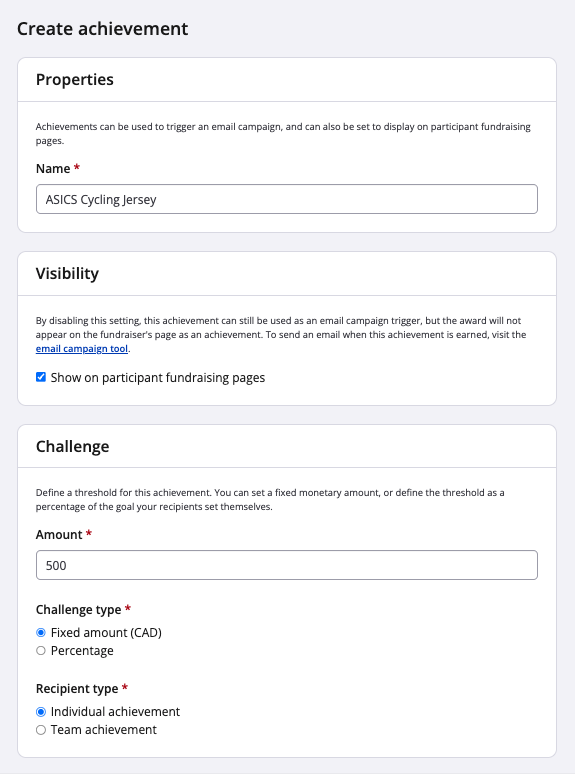The image size is (575, 774).
Task: Click the Amount field label
Action: (x=59, y=535)
